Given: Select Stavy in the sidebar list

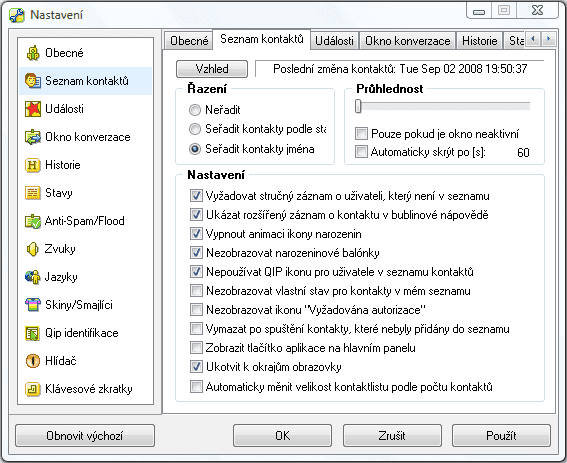Looking at the screenshot, I should (x=86, y=193).
